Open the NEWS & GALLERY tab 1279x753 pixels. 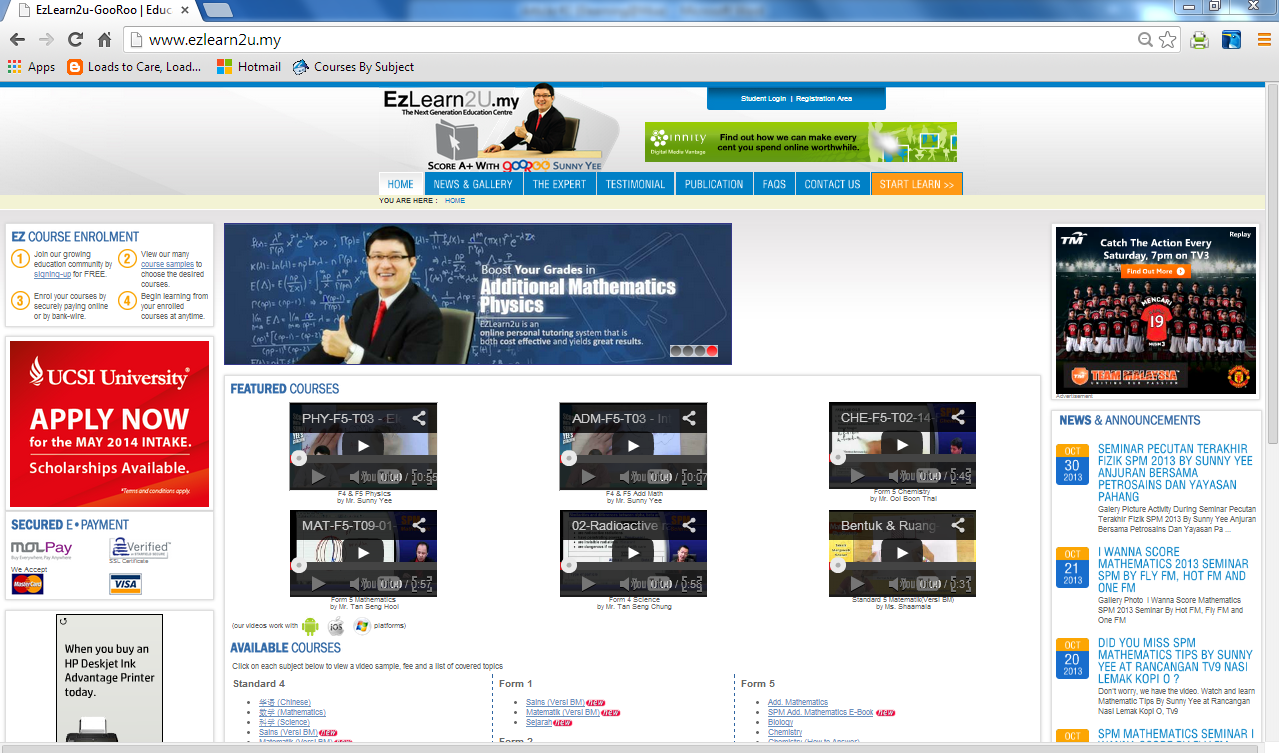(x=472, y=184)
